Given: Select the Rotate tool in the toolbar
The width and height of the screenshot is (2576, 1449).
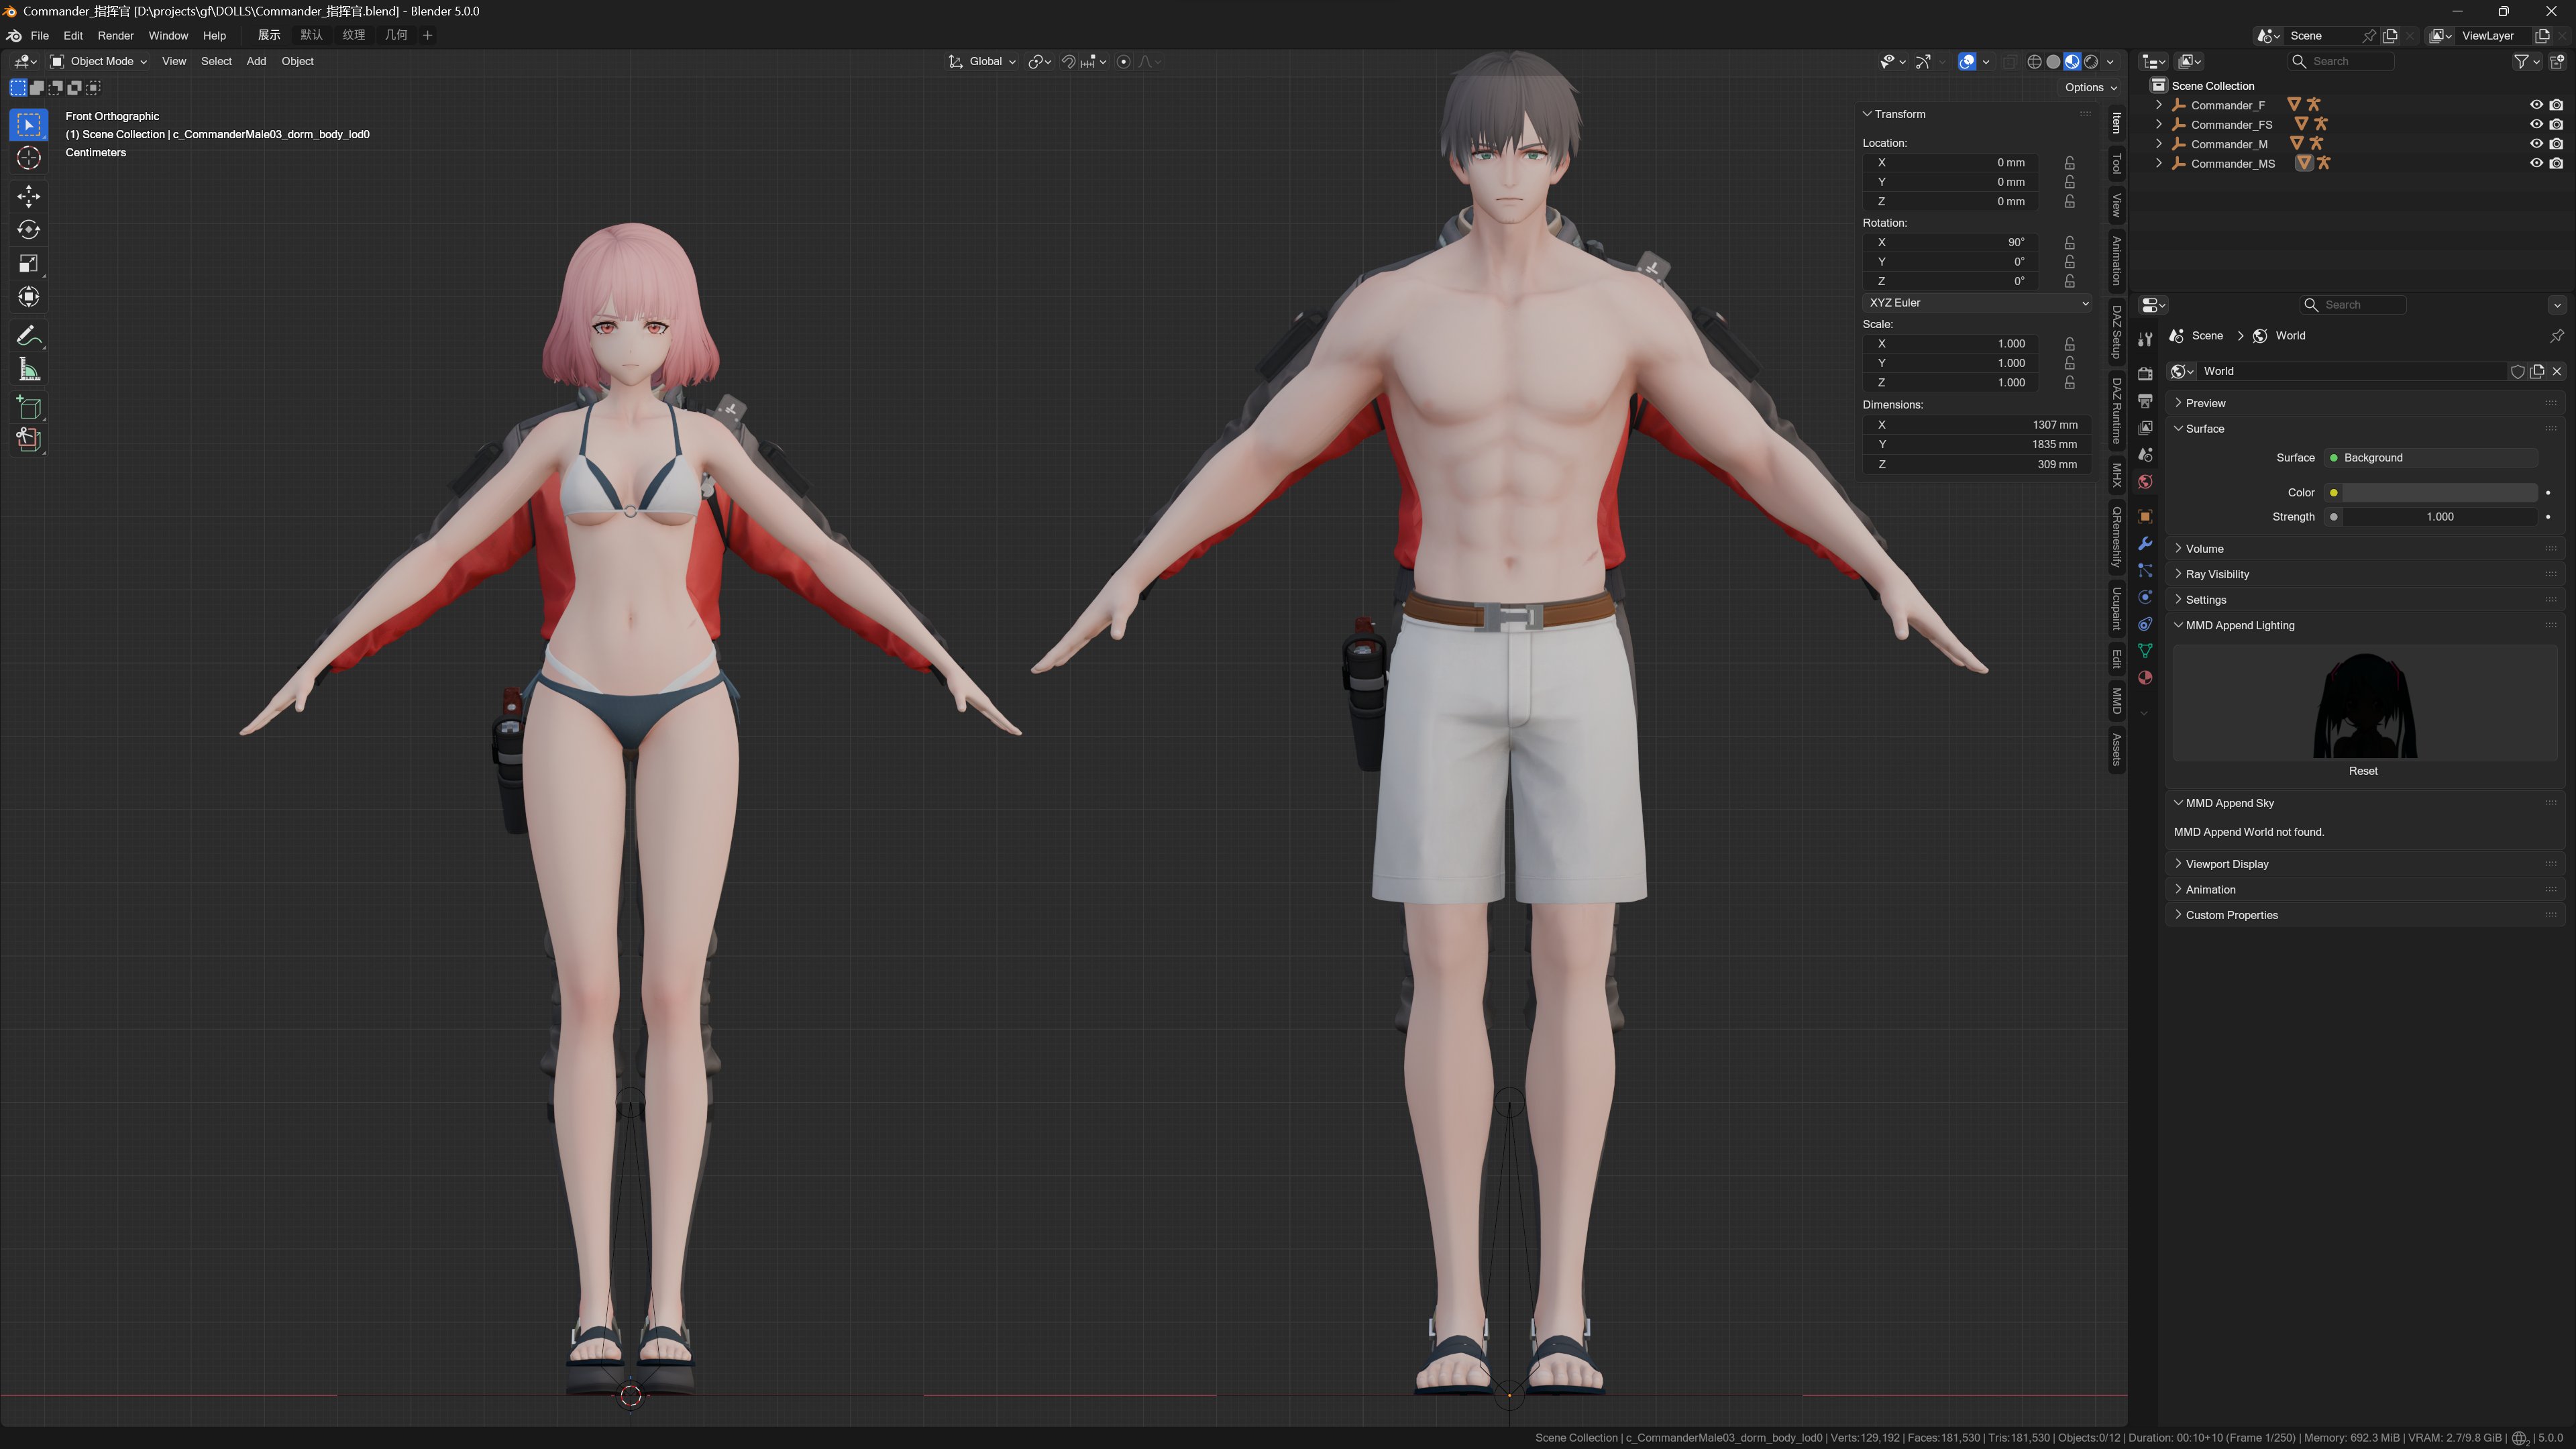Looking at the screenshot, I should point(28,229).
